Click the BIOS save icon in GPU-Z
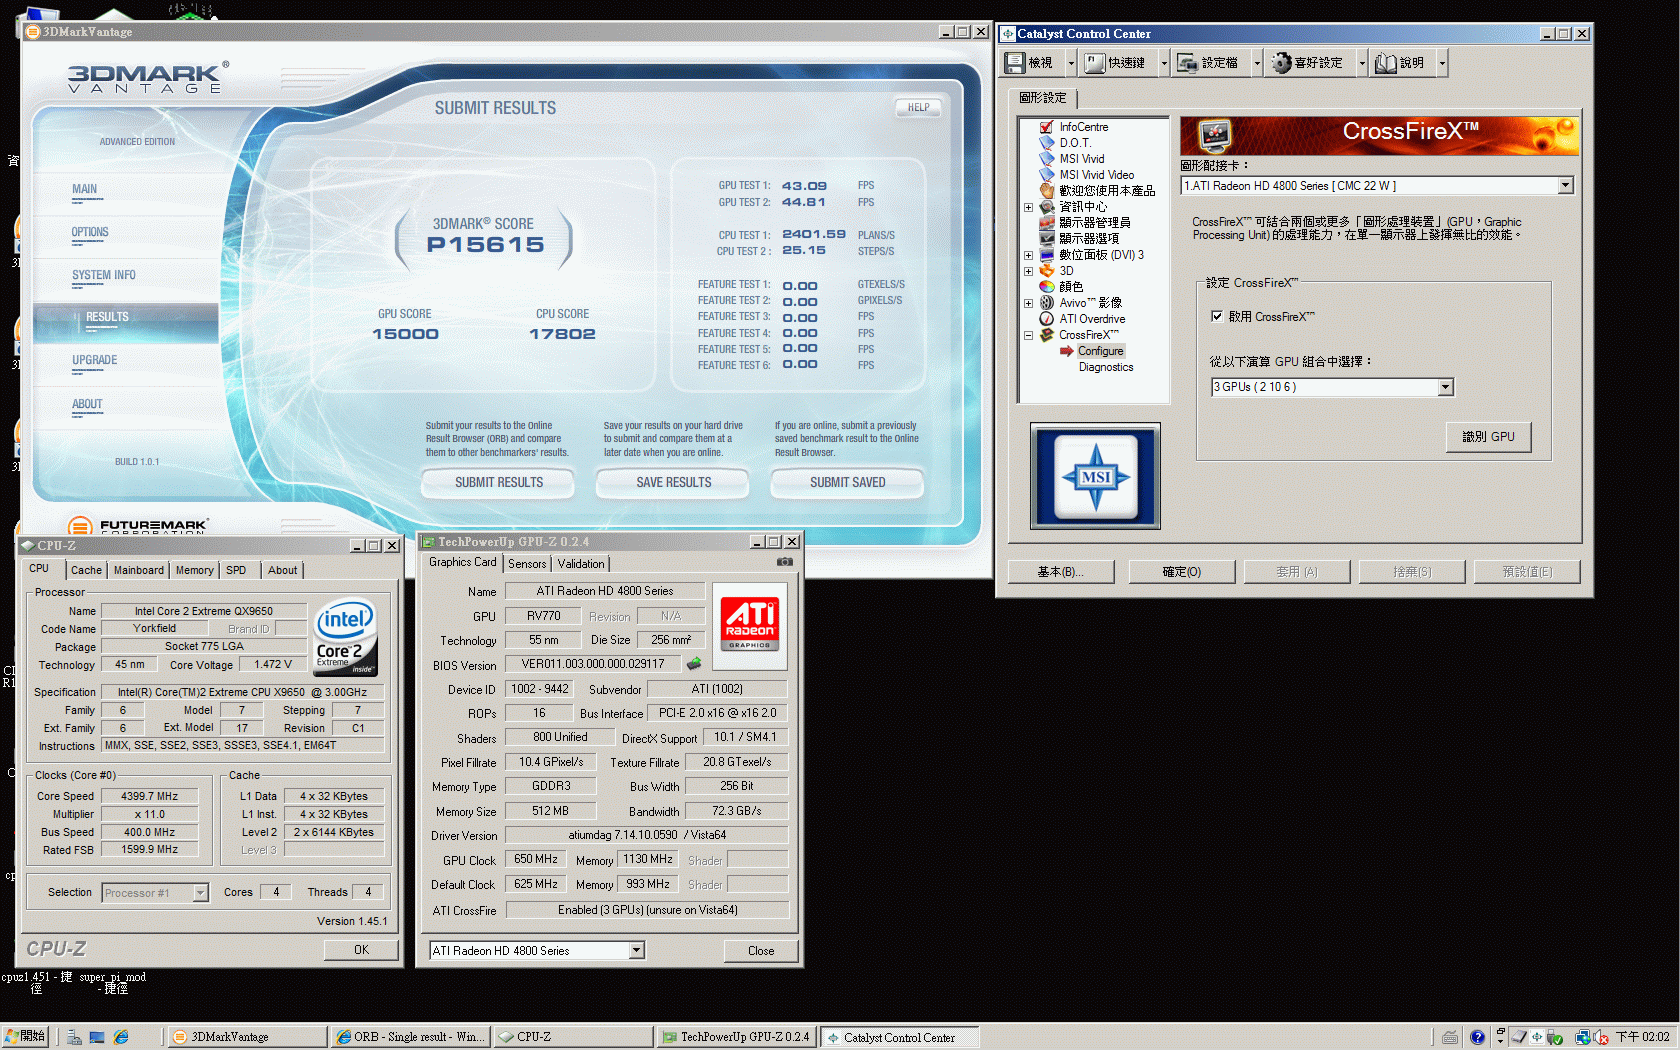 694,664
